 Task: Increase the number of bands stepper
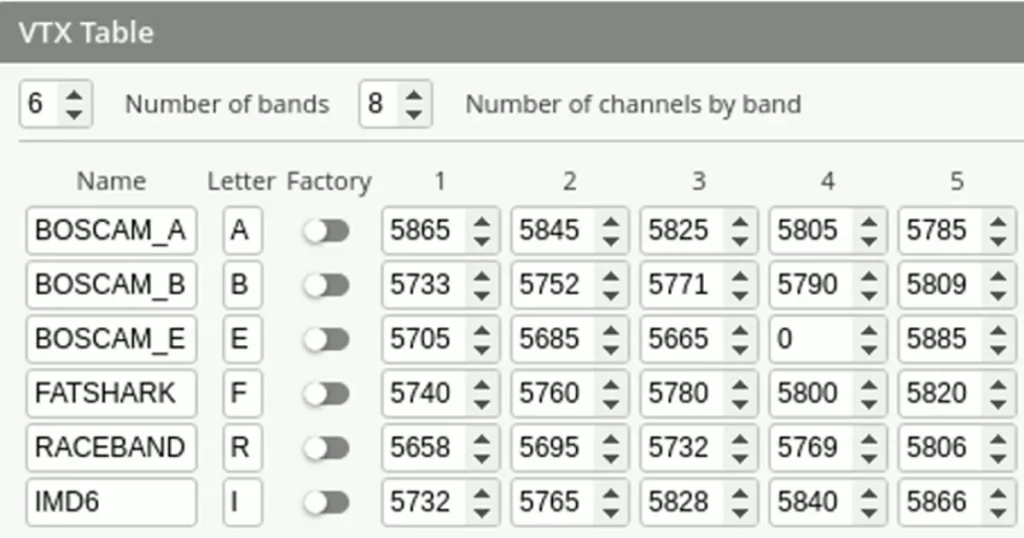(74, 95)
